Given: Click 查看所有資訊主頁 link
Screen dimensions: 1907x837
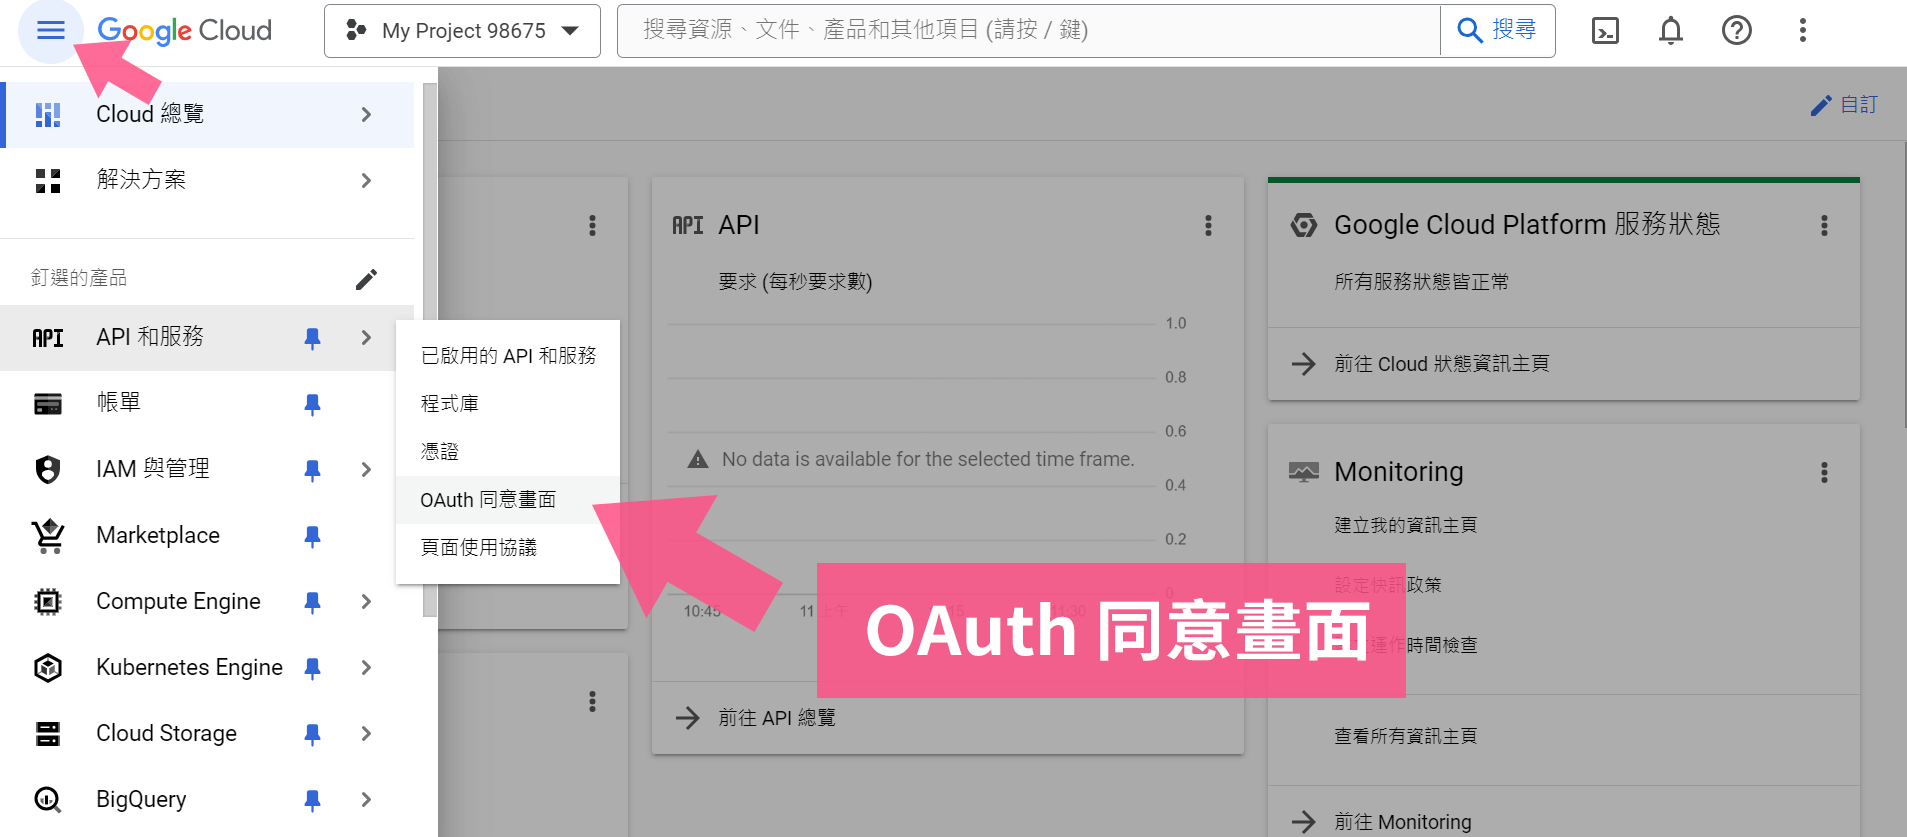Looking at the screenshot, I should click(1405, 736).
